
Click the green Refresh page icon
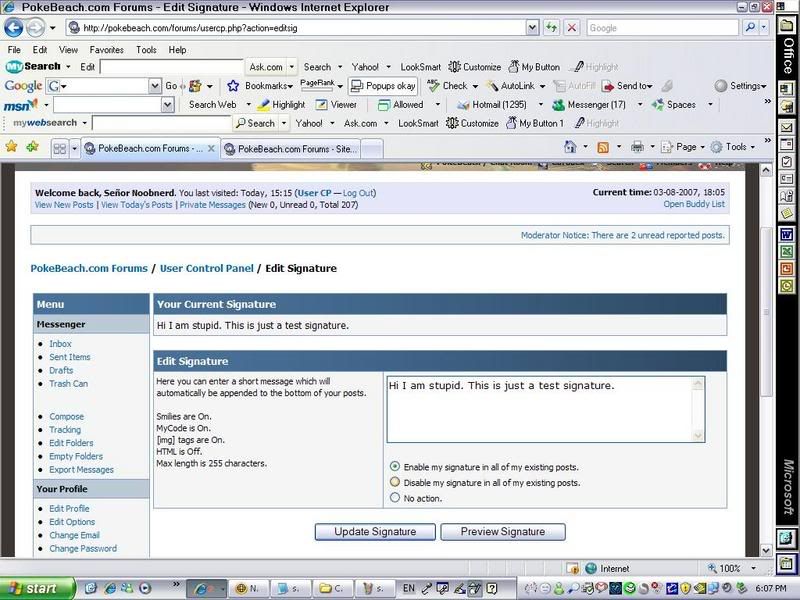551,28
